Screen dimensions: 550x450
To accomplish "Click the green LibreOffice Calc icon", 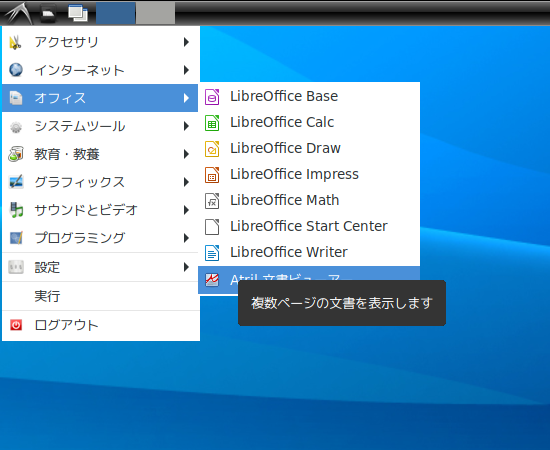I will click(212, 123).
